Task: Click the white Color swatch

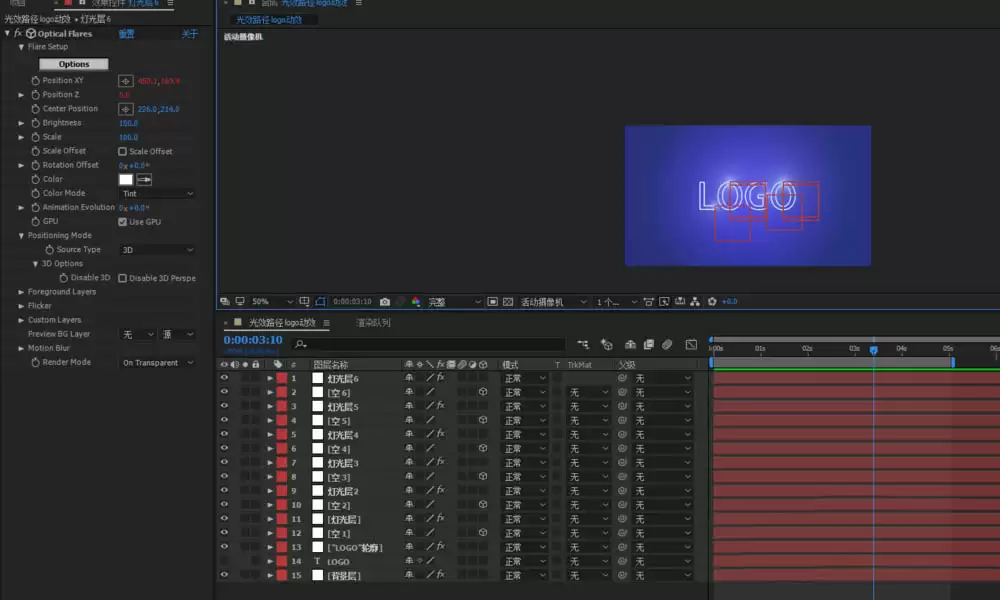Action: [126, 180]
